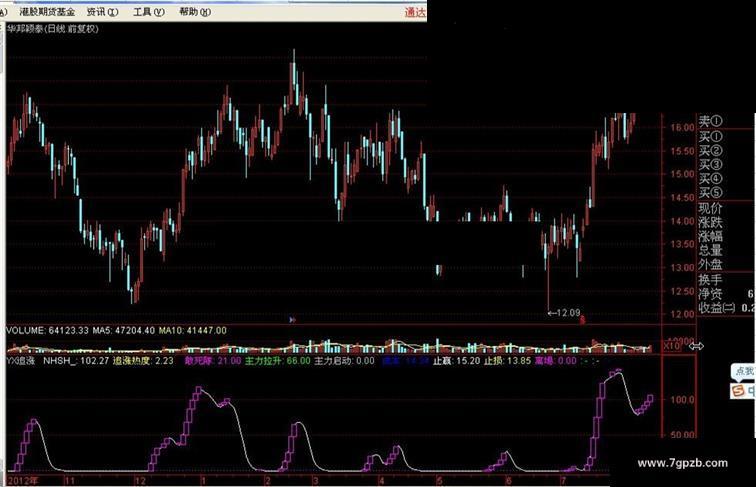The width and height of the screenshot is (756, 487).
Task: Click the MA10: 41447.00 volume readout
Action: (193, 331)
